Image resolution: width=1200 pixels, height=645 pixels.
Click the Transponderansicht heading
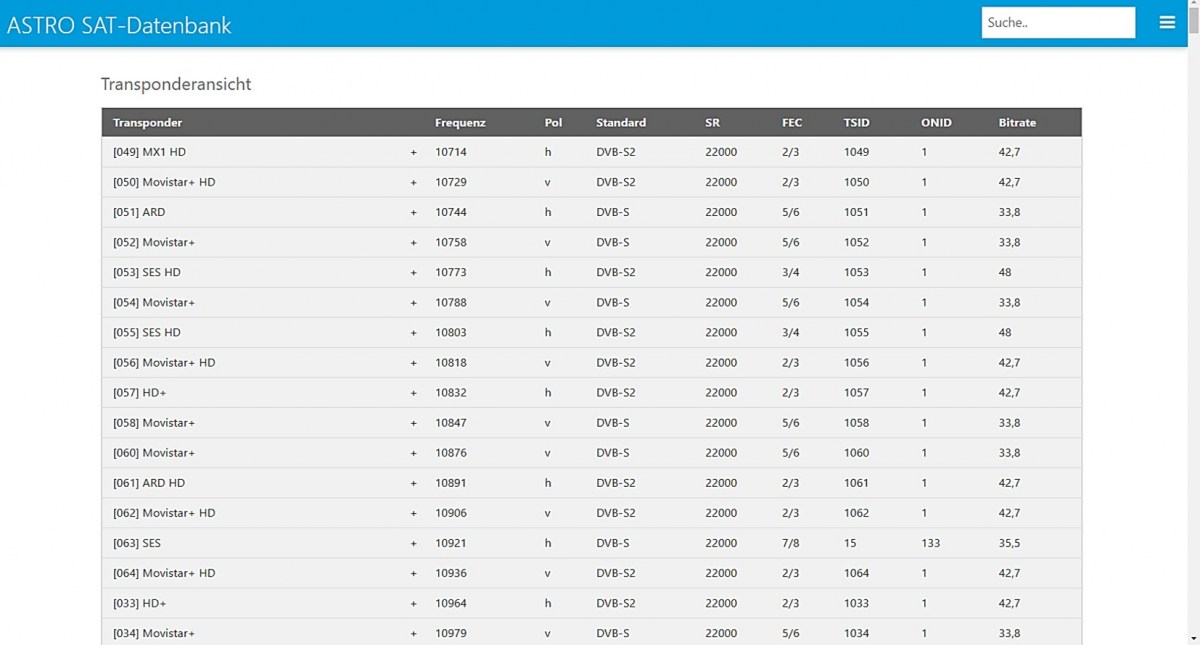click(176, 84)
